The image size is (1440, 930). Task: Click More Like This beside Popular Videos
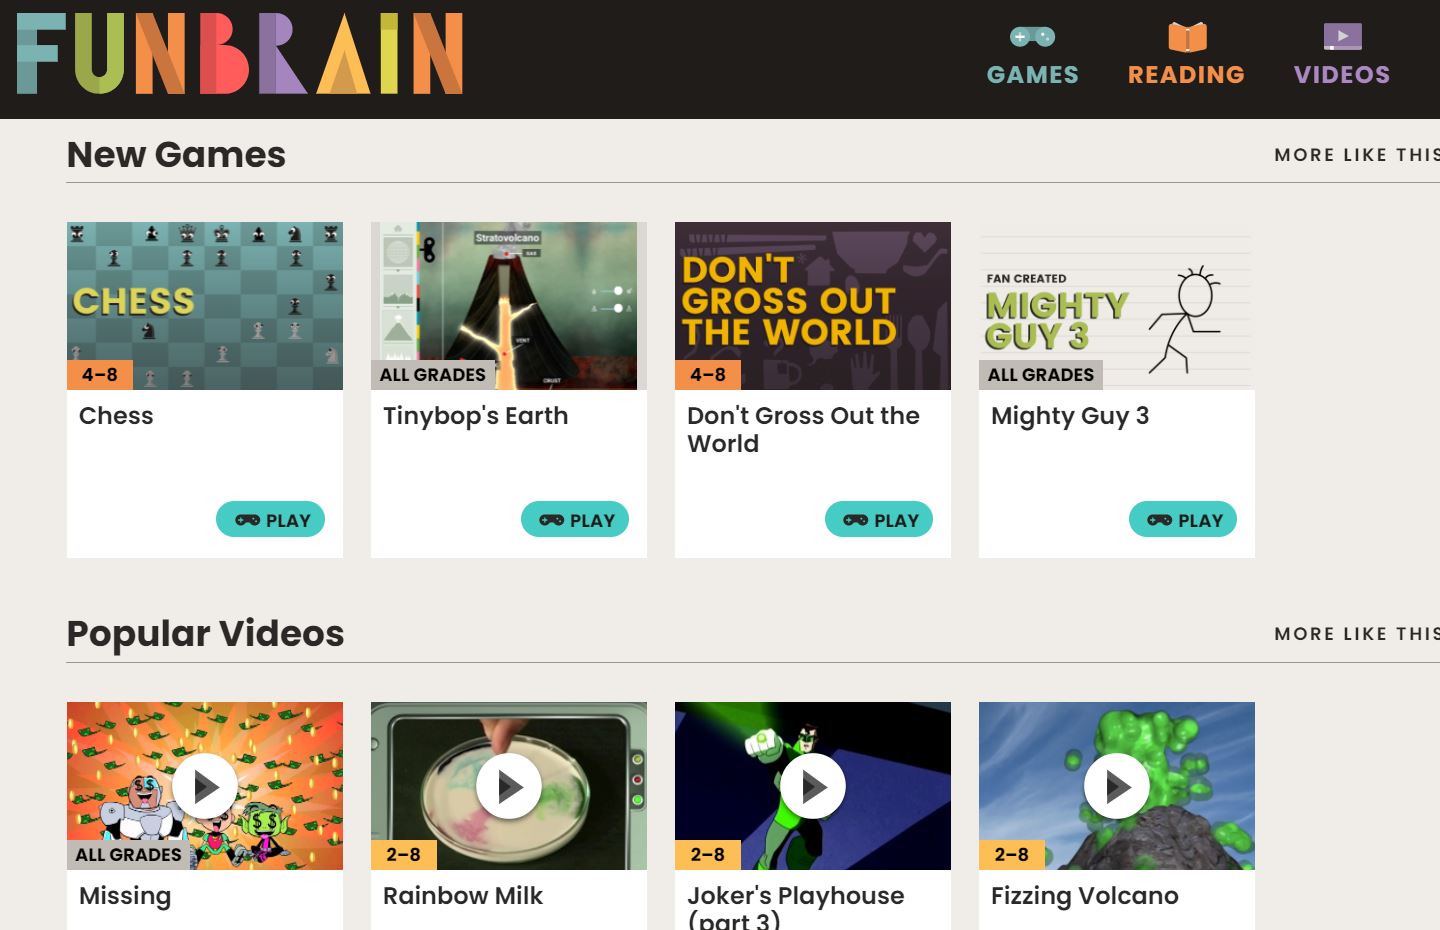point(1357,634)
